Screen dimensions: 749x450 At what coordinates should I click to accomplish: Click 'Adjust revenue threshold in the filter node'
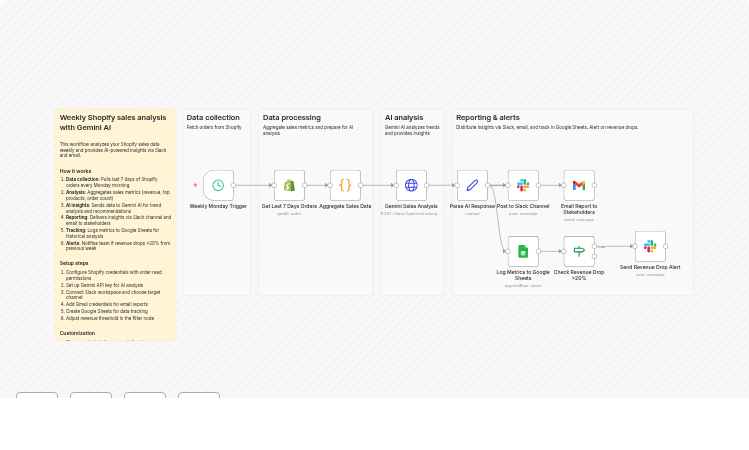[x=110, y=318]
